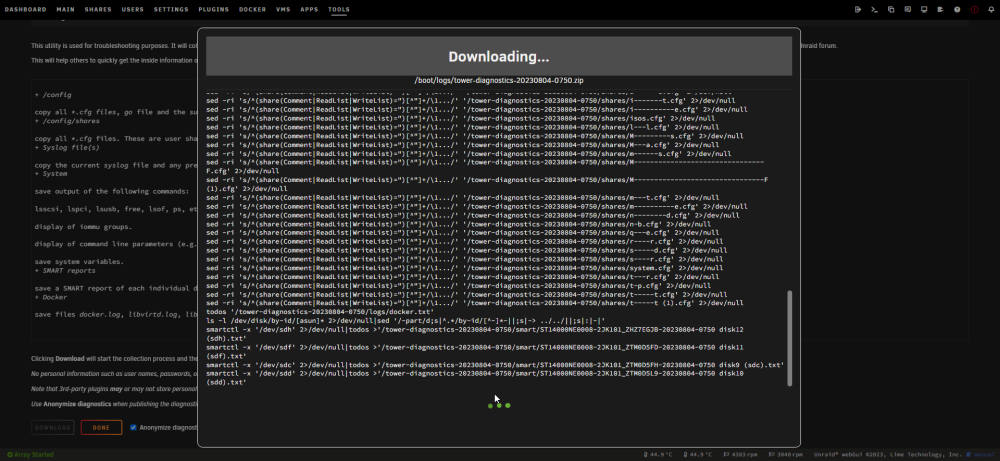
Task: Click the 'save system variables.' line
Action: point(79,261)
